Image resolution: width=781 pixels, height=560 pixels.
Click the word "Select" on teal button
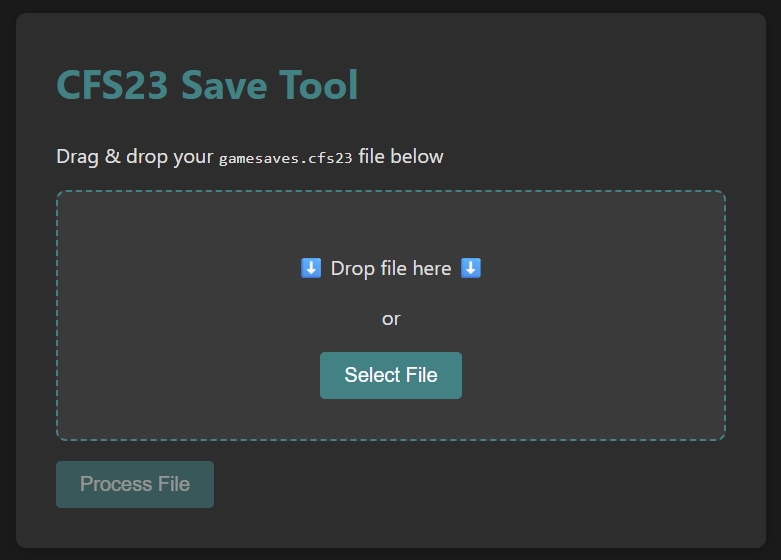373,375
